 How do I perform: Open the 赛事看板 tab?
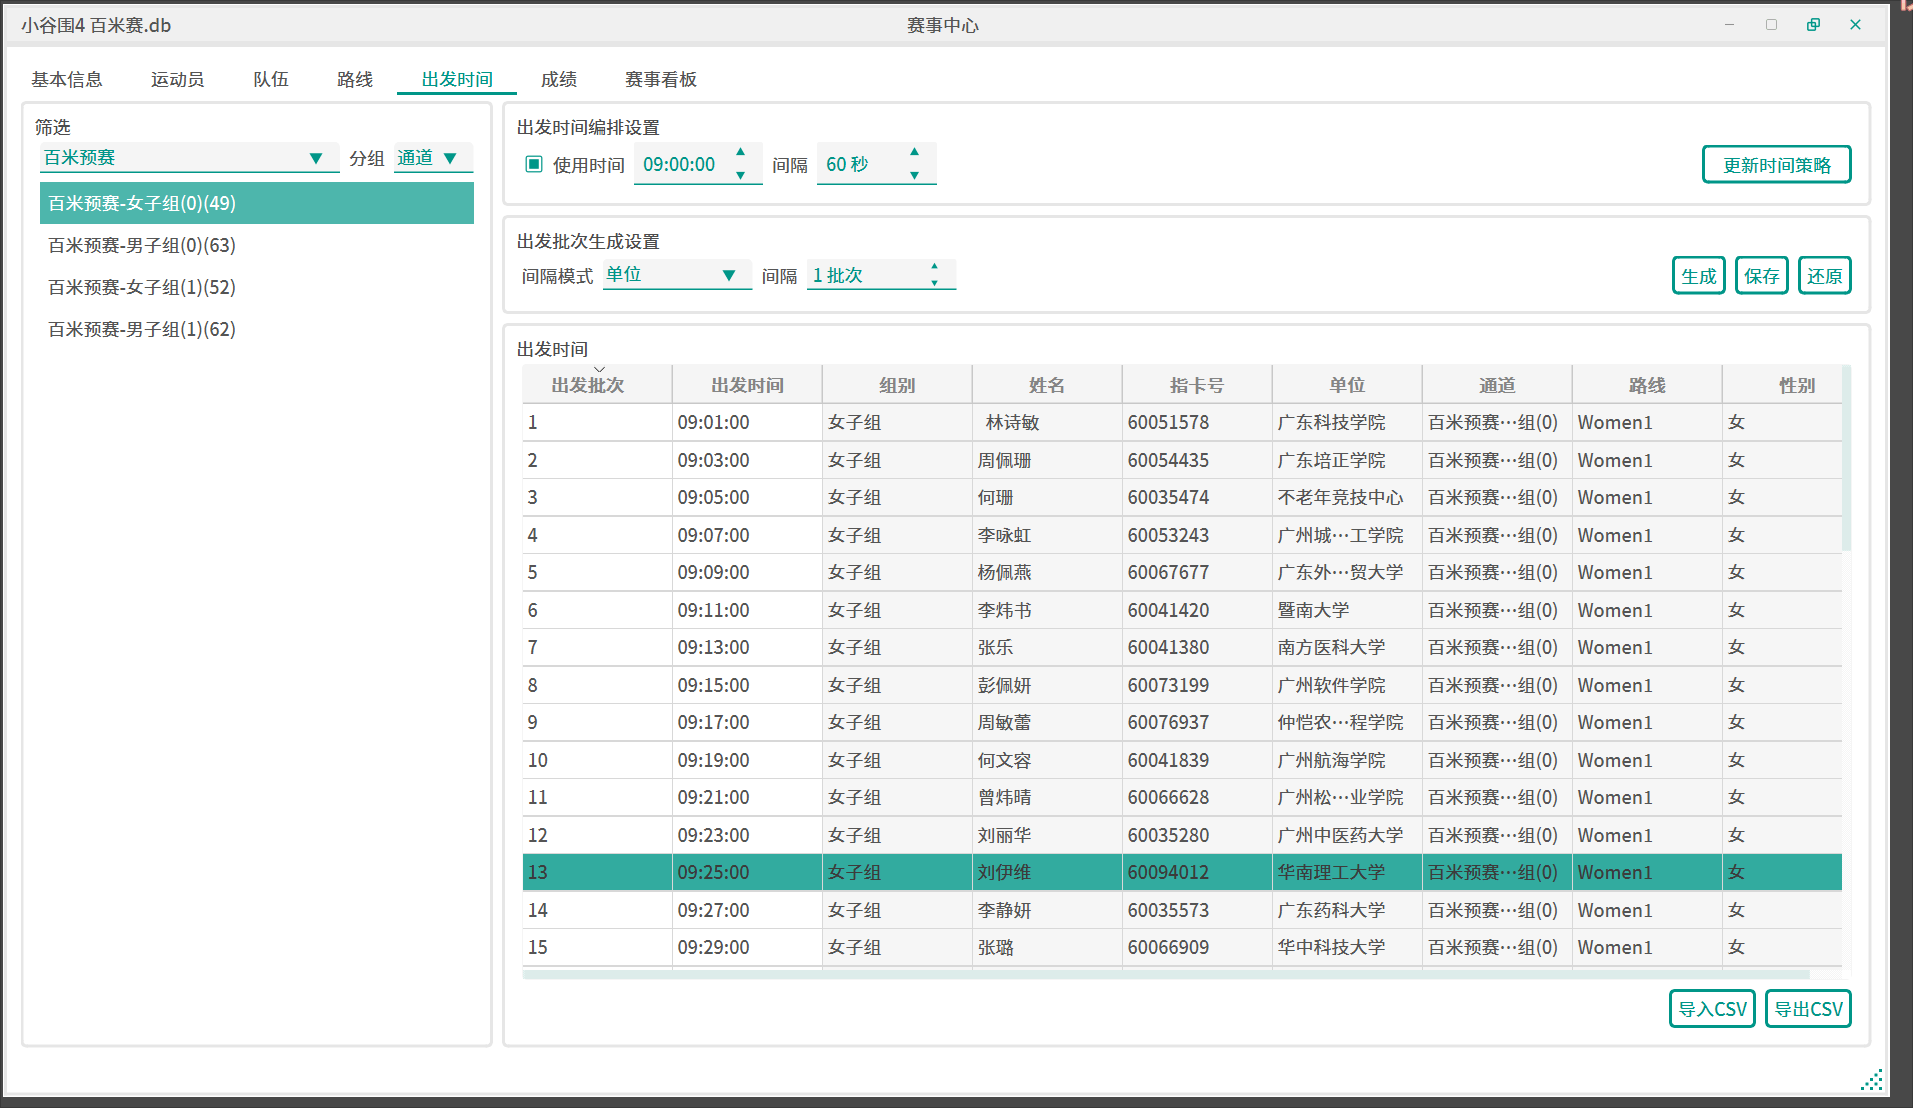(660, 79)
